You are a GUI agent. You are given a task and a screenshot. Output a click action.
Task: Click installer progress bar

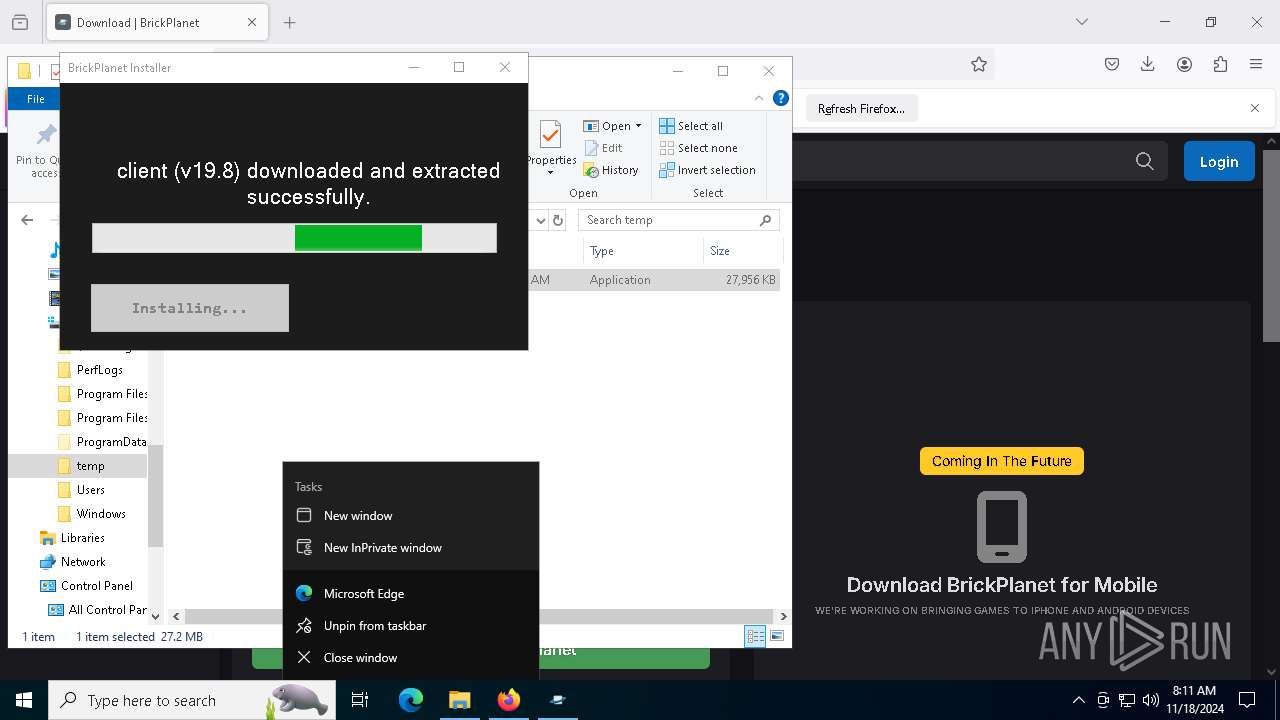click(294, 238)
